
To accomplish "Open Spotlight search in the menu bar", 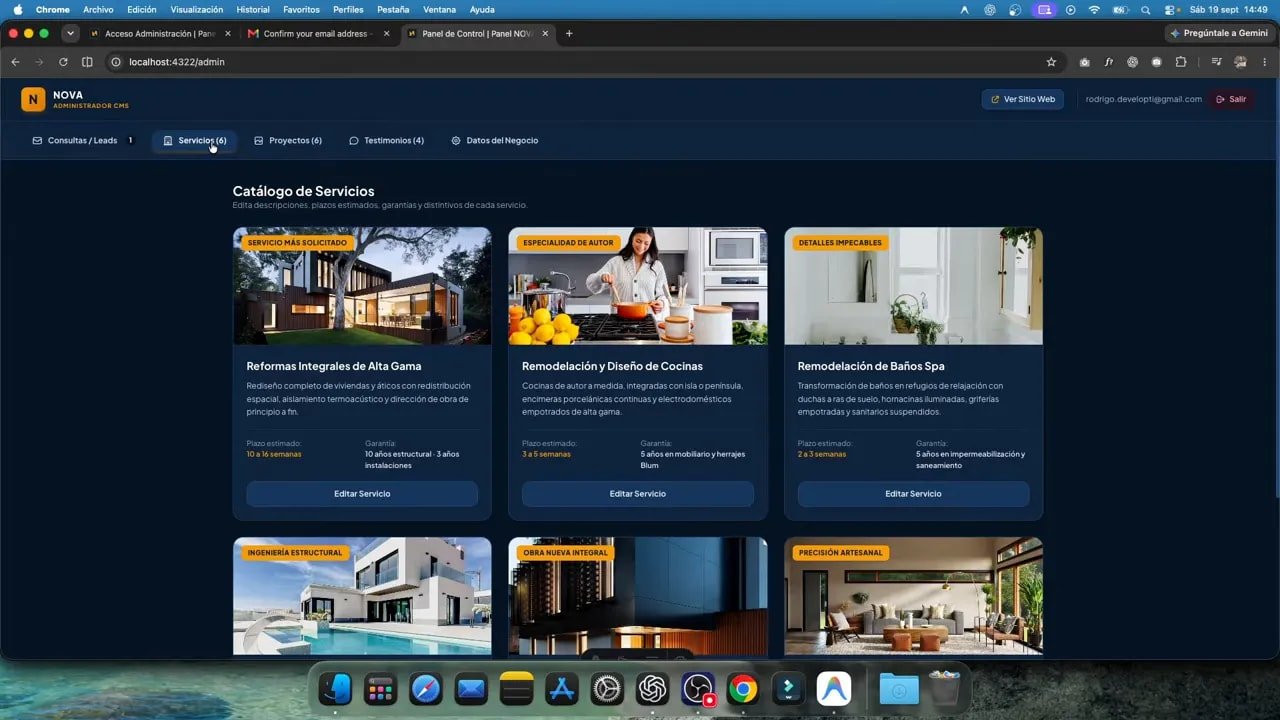I will (x=1145, y=9).
